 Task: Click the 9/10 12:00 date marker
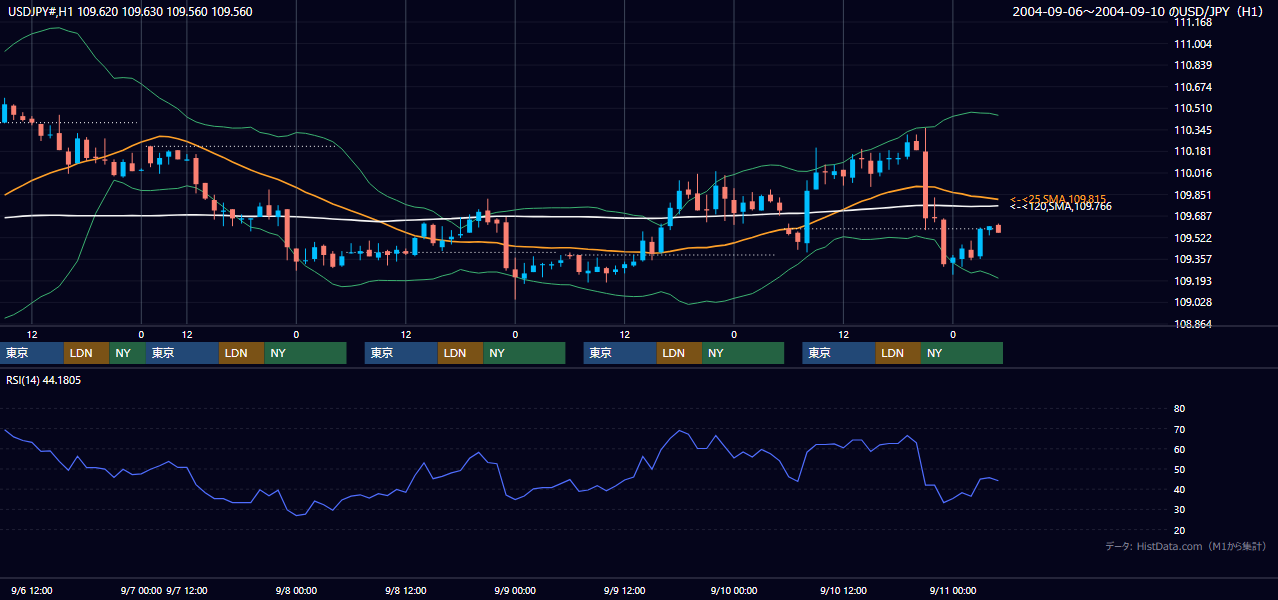(x=843, y=591)
